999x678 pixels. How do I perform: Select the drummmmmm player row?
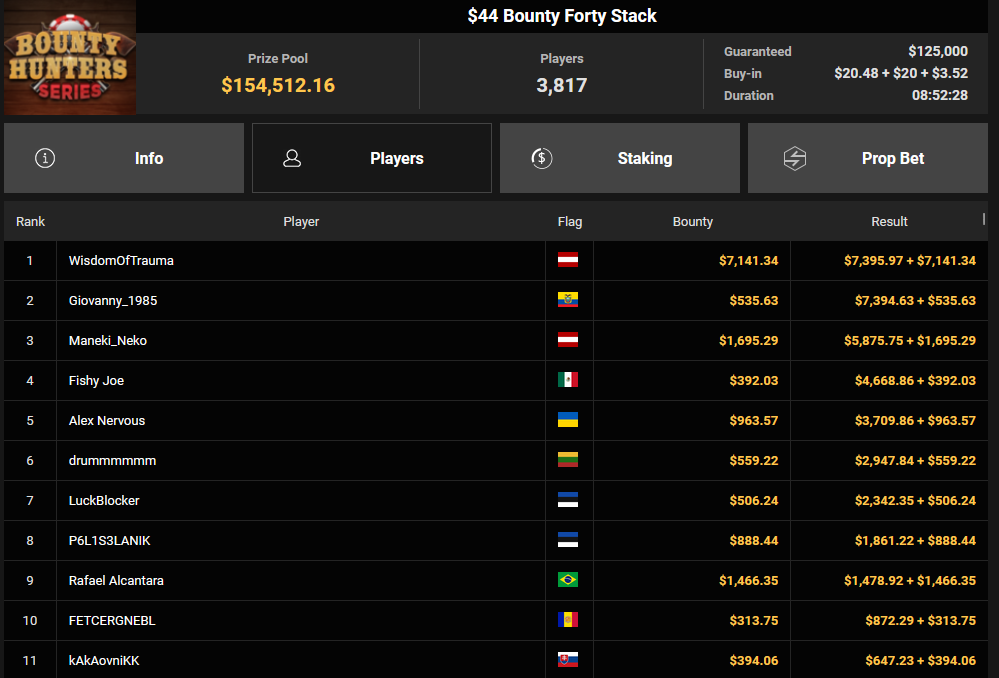(496, 460)
